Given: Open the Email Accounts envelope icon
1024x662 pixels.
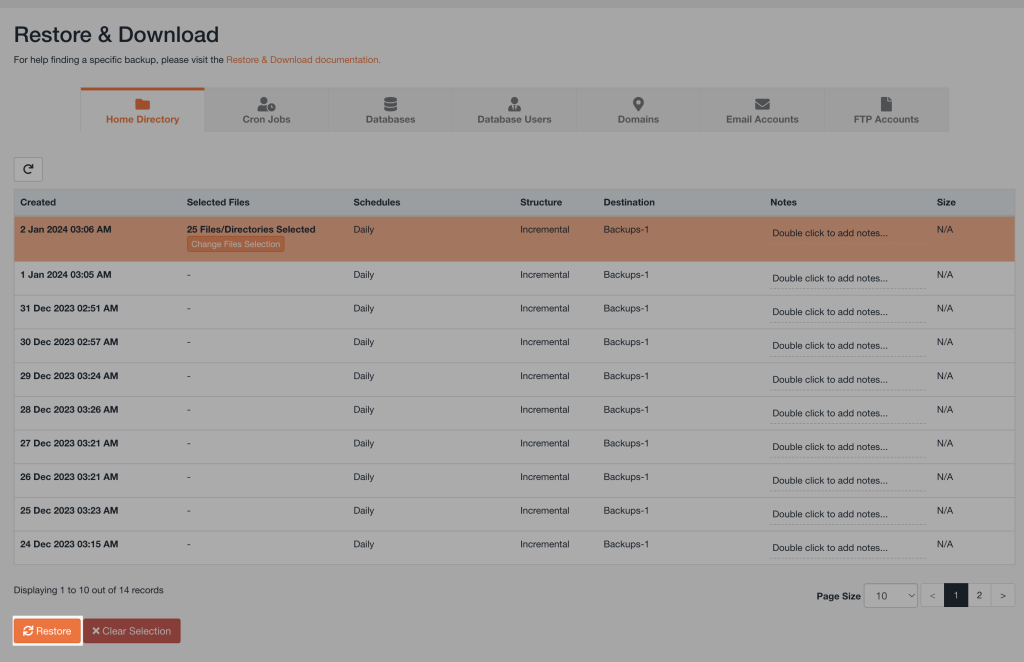Looking at the screenshot, I should (x=762, y=104).
